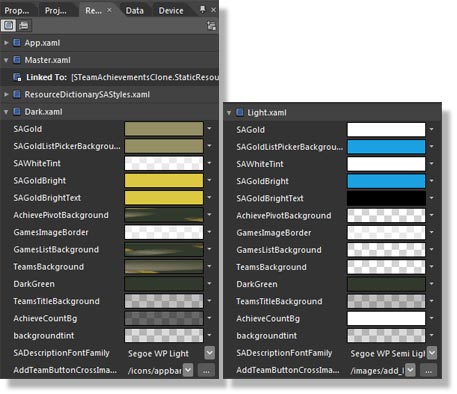The height and width of the screenshot is (394, 457).
Task: Switch to the Projects tab
Action: [56, 11]
